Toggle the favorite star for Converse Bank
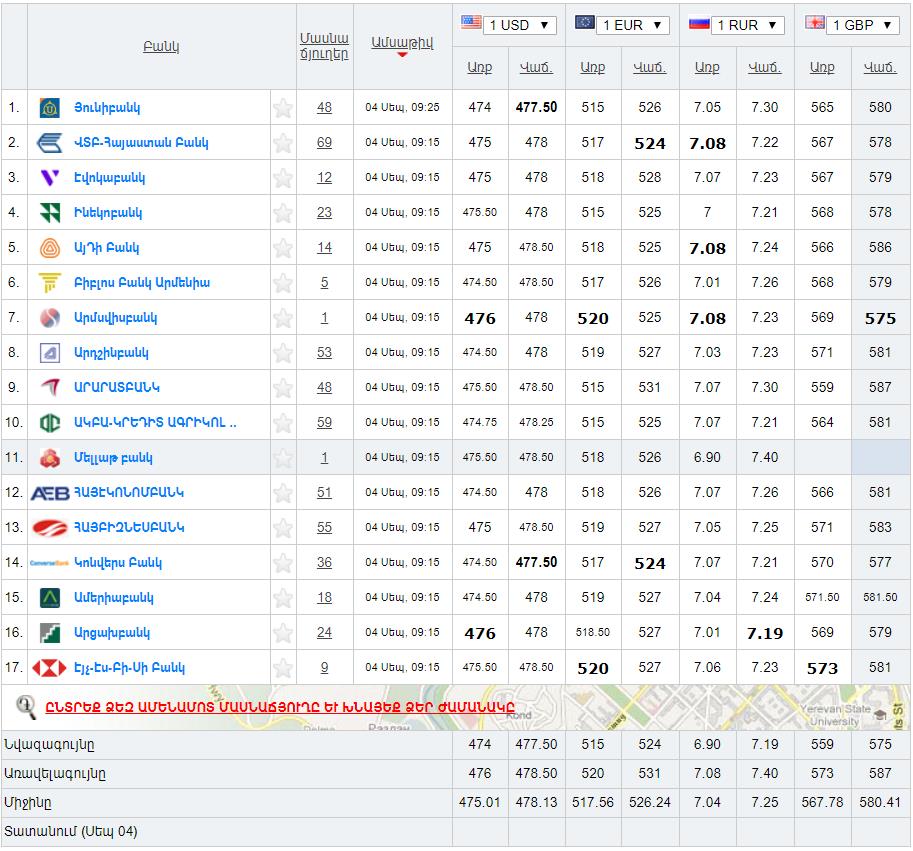 283,563
